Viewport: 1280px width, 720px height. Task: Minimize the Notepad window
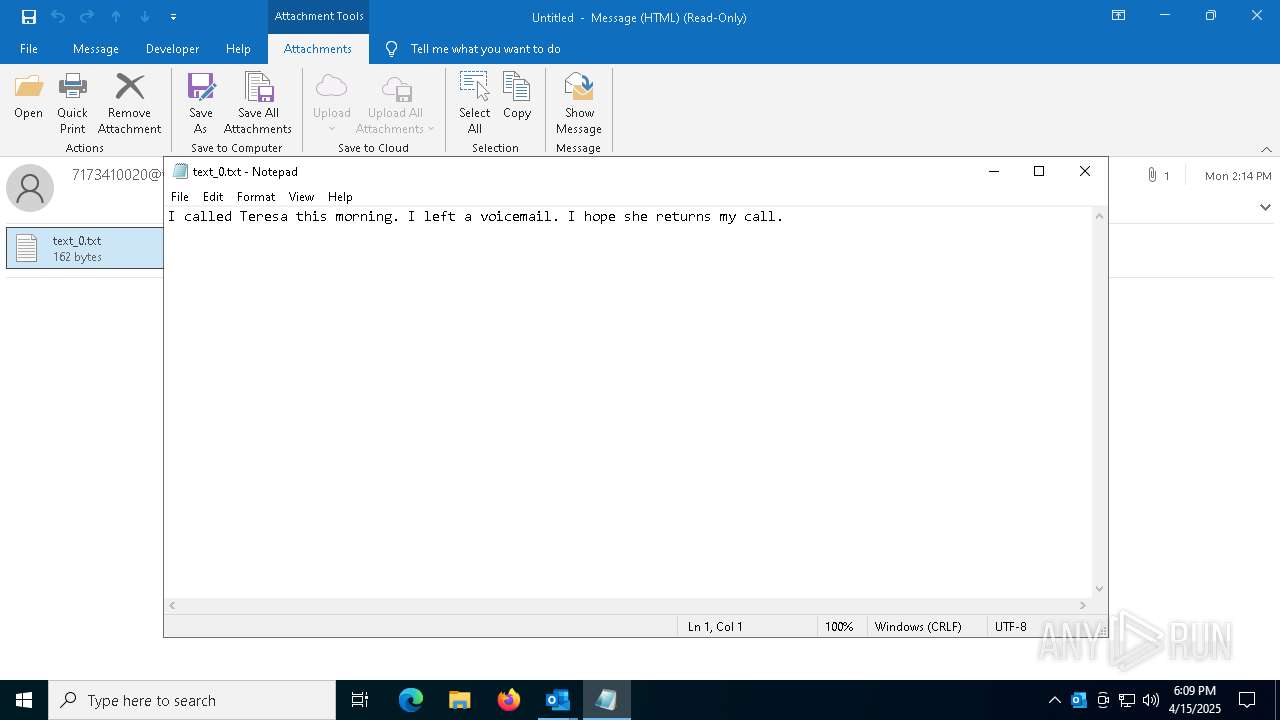[x=993, y=172]
